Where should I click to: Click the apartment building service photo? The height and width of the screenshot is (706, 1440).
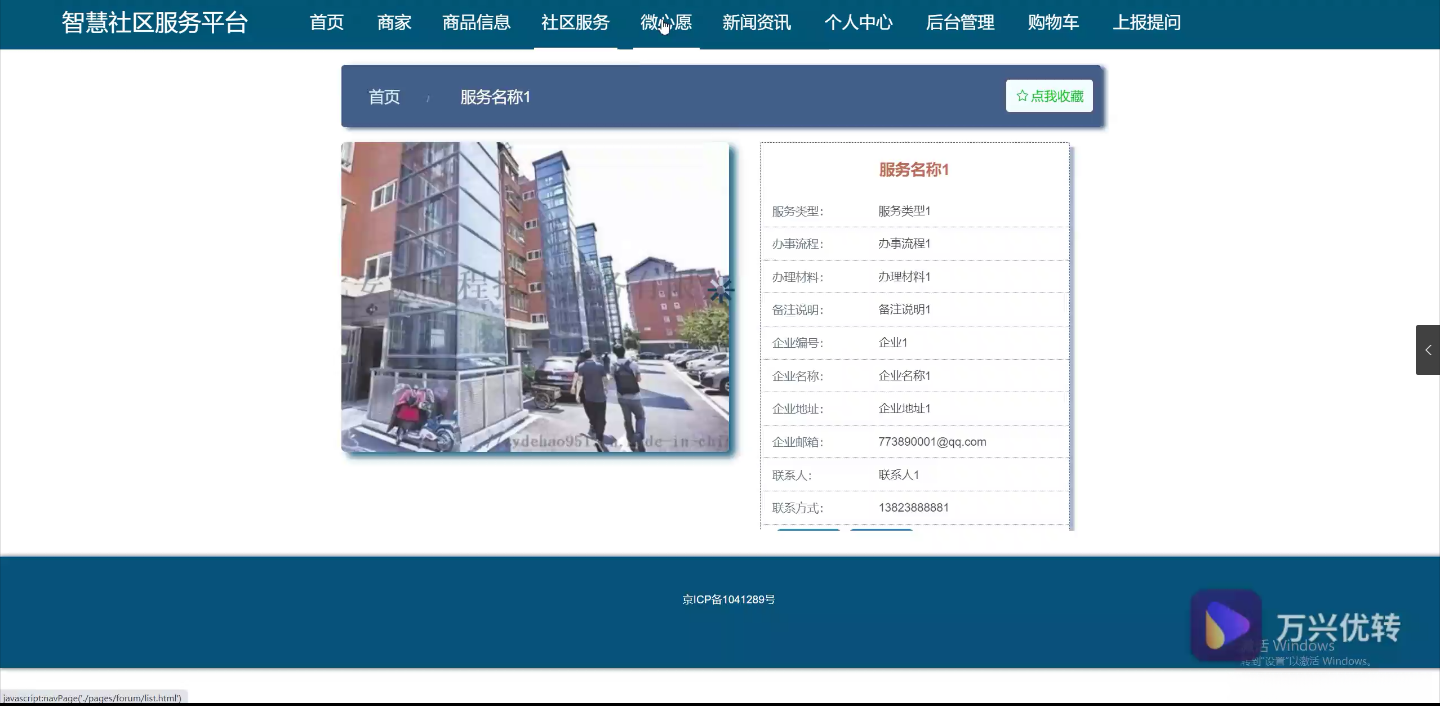[x=535, y=297]
